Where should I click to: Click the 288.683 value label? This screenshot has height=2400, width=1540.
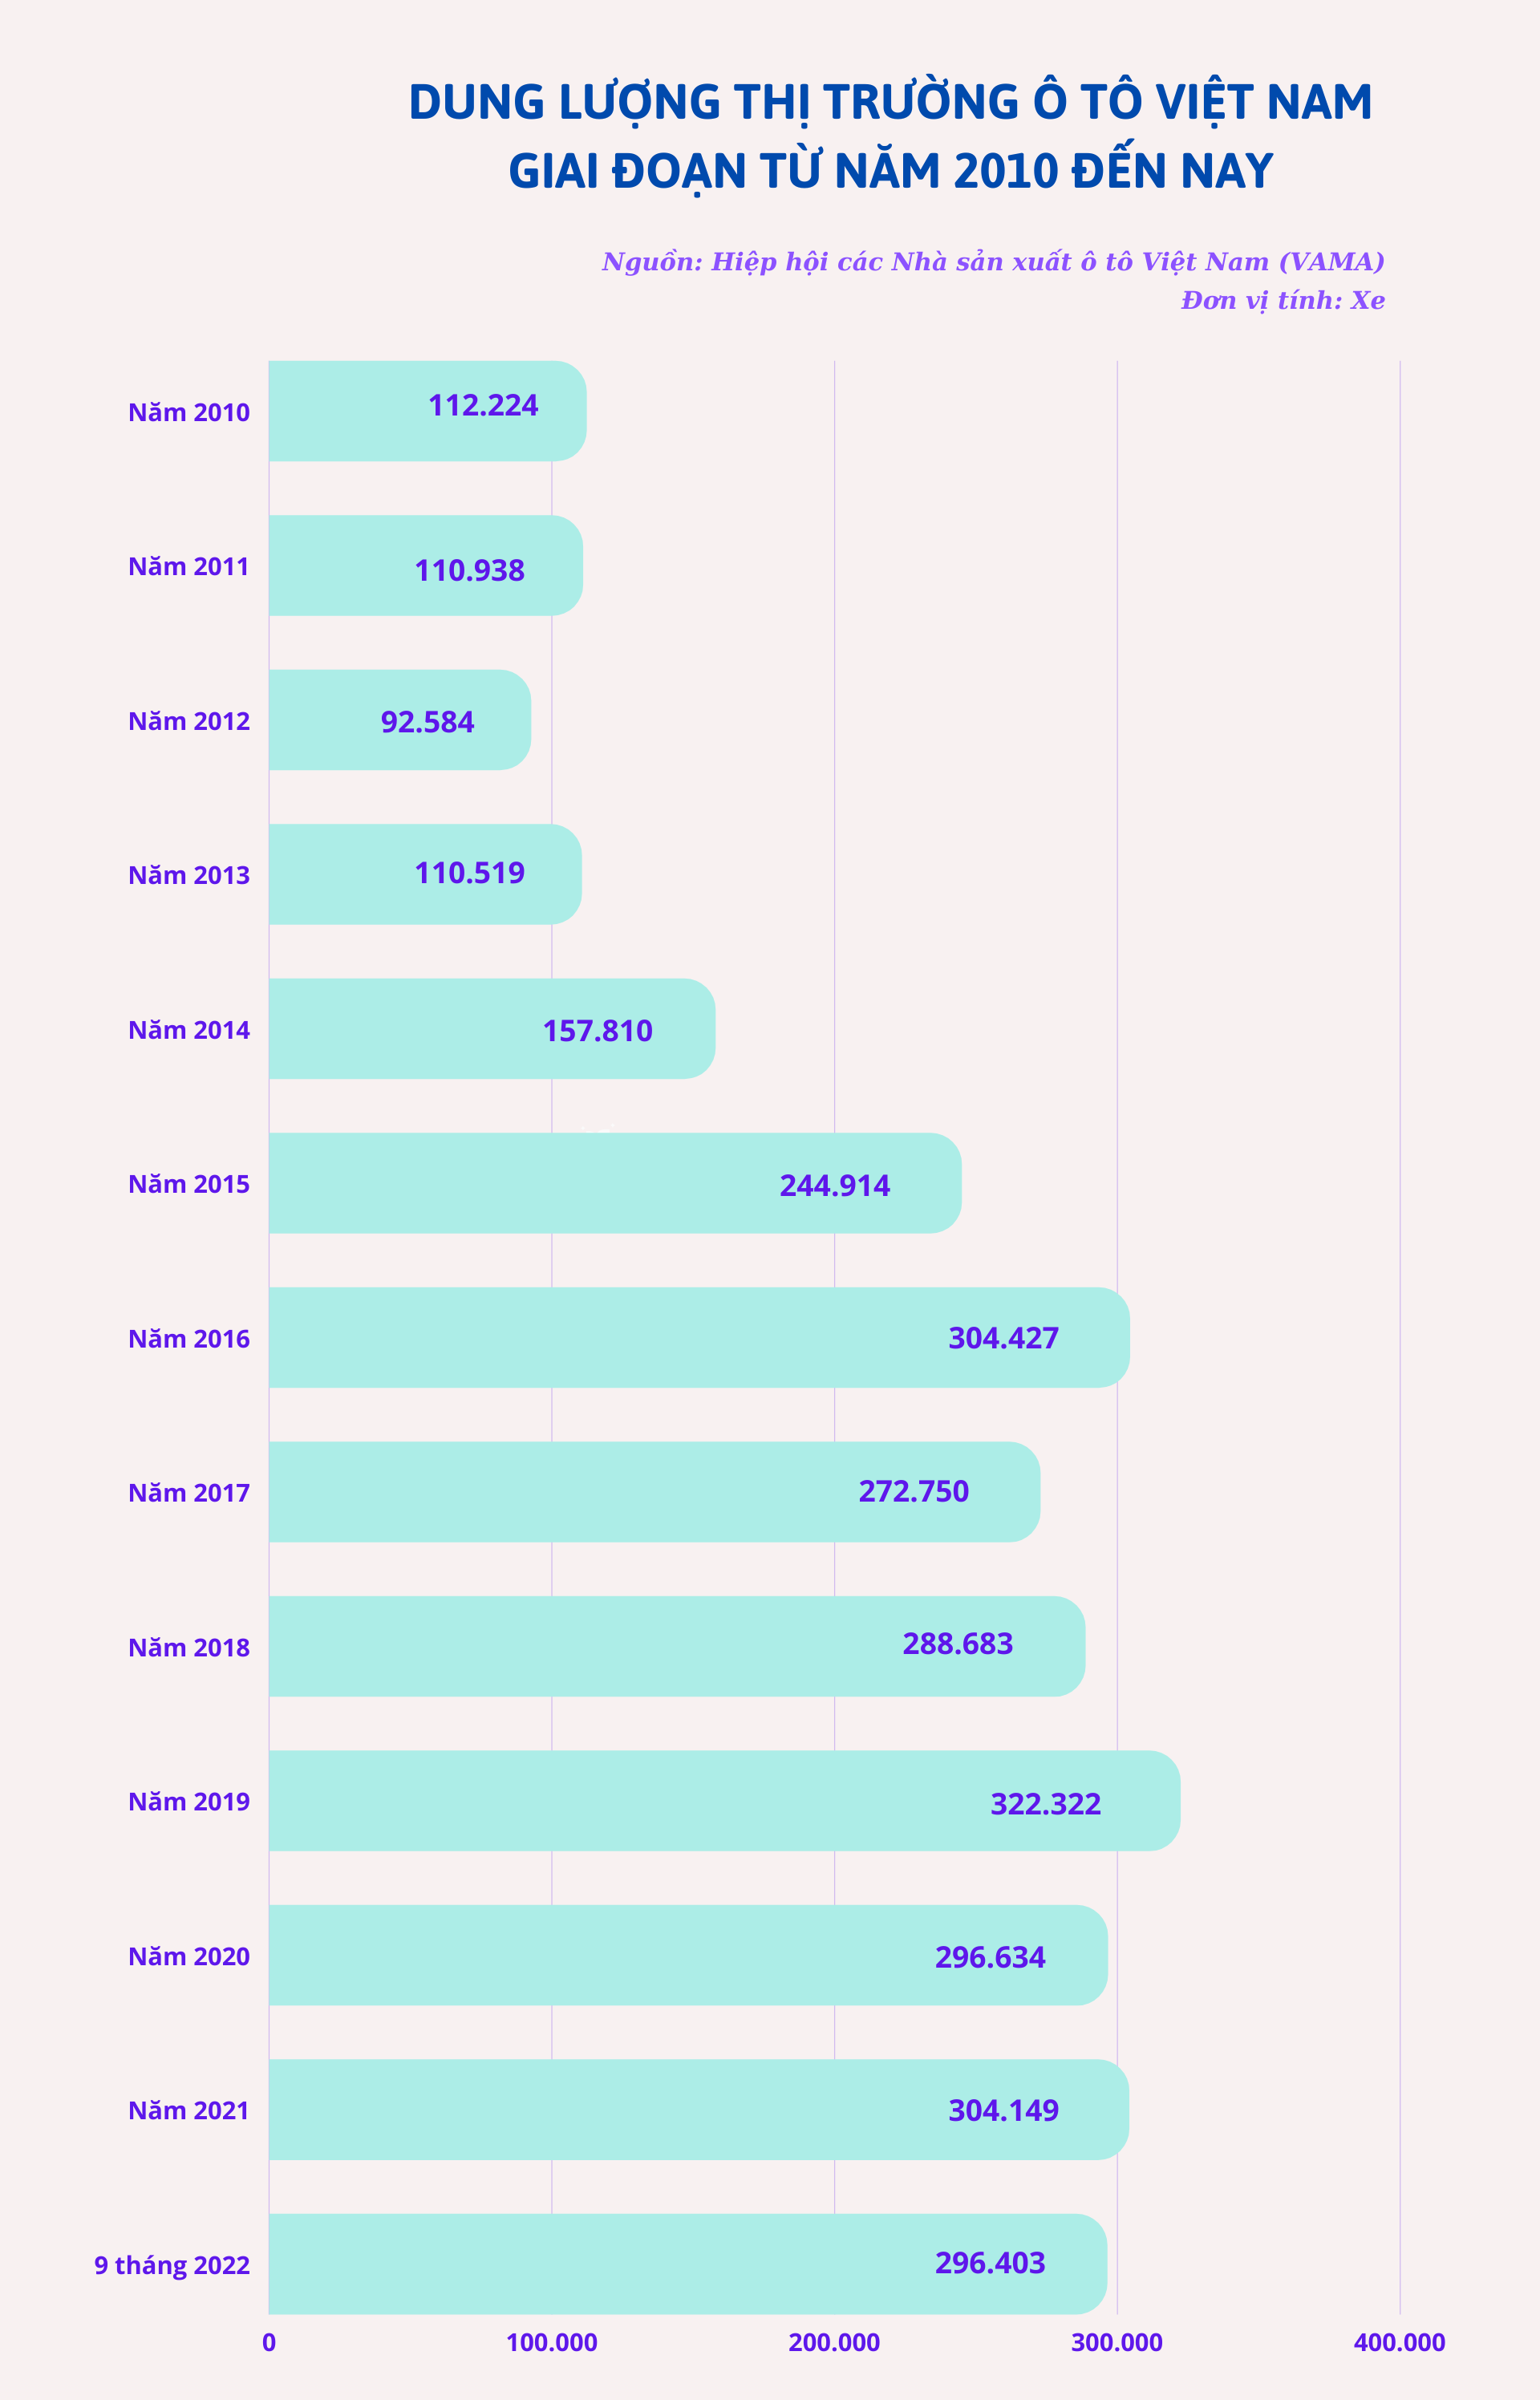pos(957,1644)
